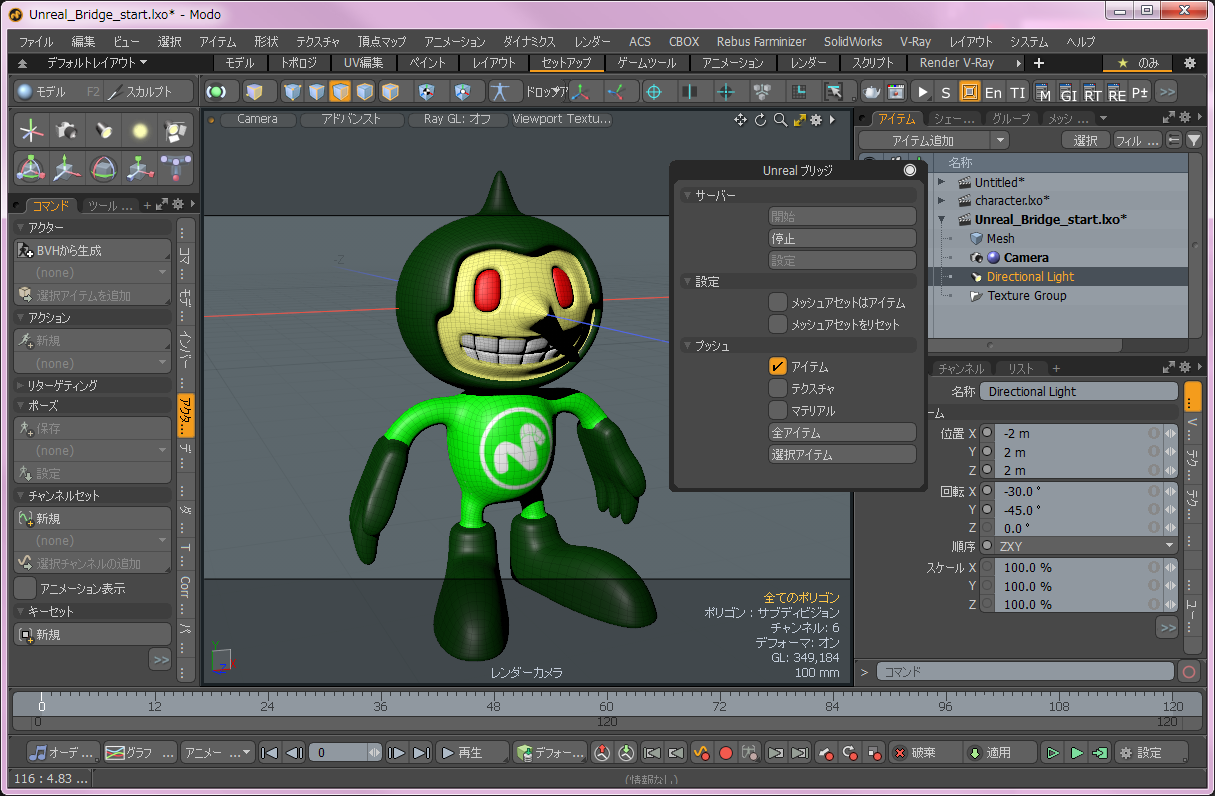The image size is (1215, 796).
Task: Click the magnifier zoom icon in the viewport
Action: pos(779,120)
